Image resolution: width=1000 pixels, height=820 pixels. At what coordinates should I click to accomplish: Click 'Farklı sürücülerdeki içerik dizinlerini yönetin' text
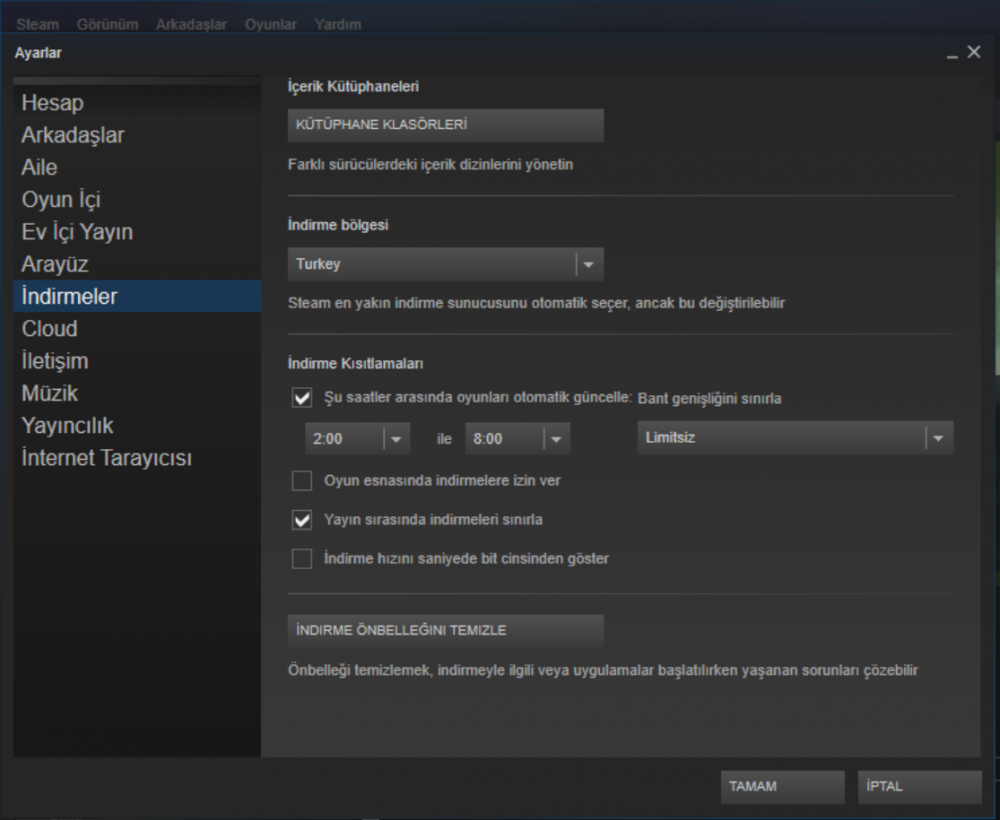coord(430,165)
